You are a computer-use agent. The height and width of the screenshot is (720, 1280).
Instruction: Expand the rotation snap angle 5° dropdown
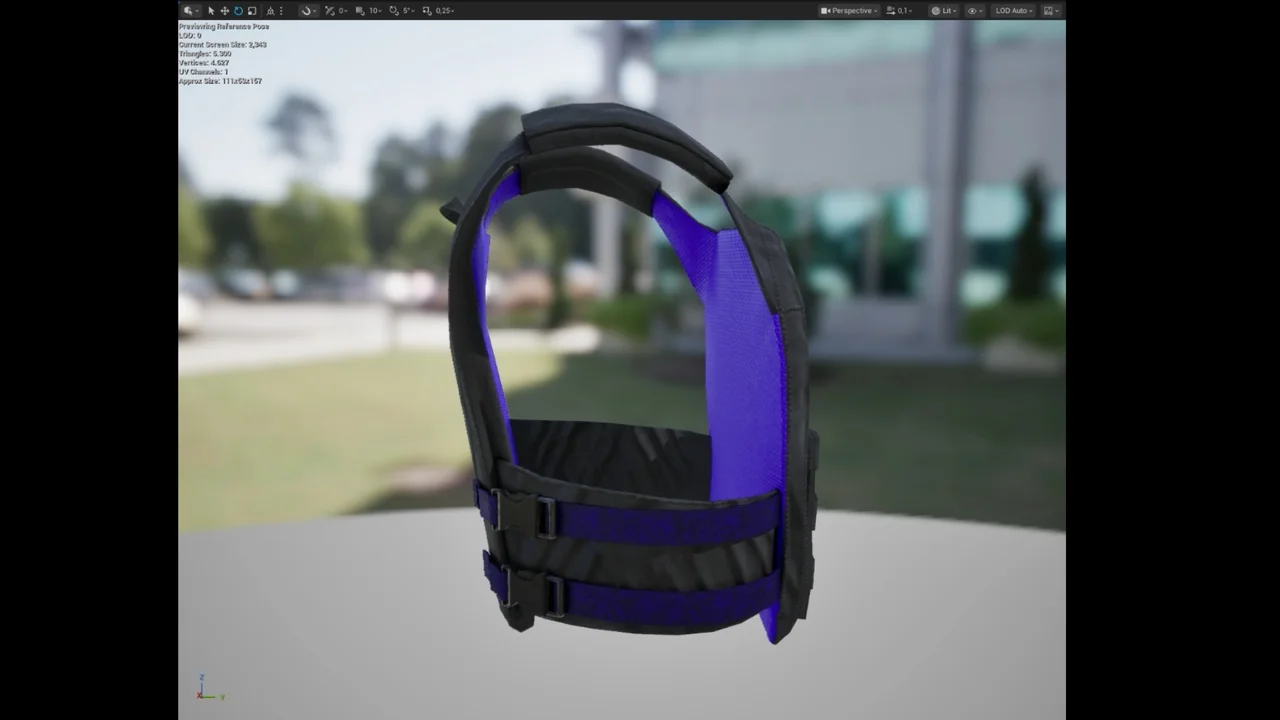coord(408,11)
